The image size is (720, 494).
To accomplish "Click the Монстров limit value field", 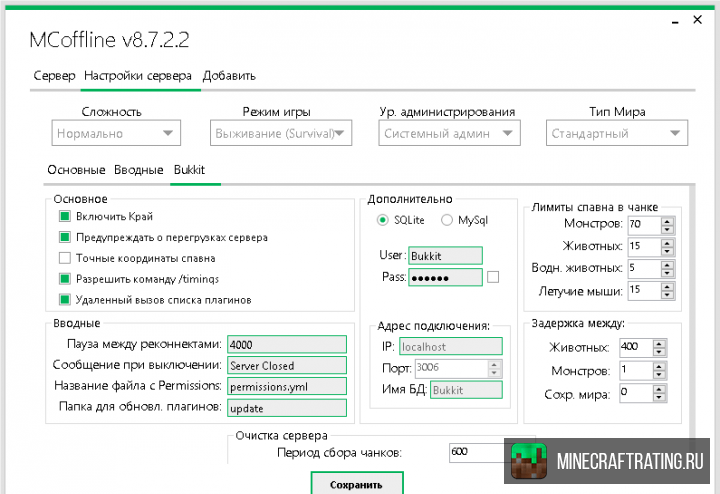I will click(x=645, y=225).
